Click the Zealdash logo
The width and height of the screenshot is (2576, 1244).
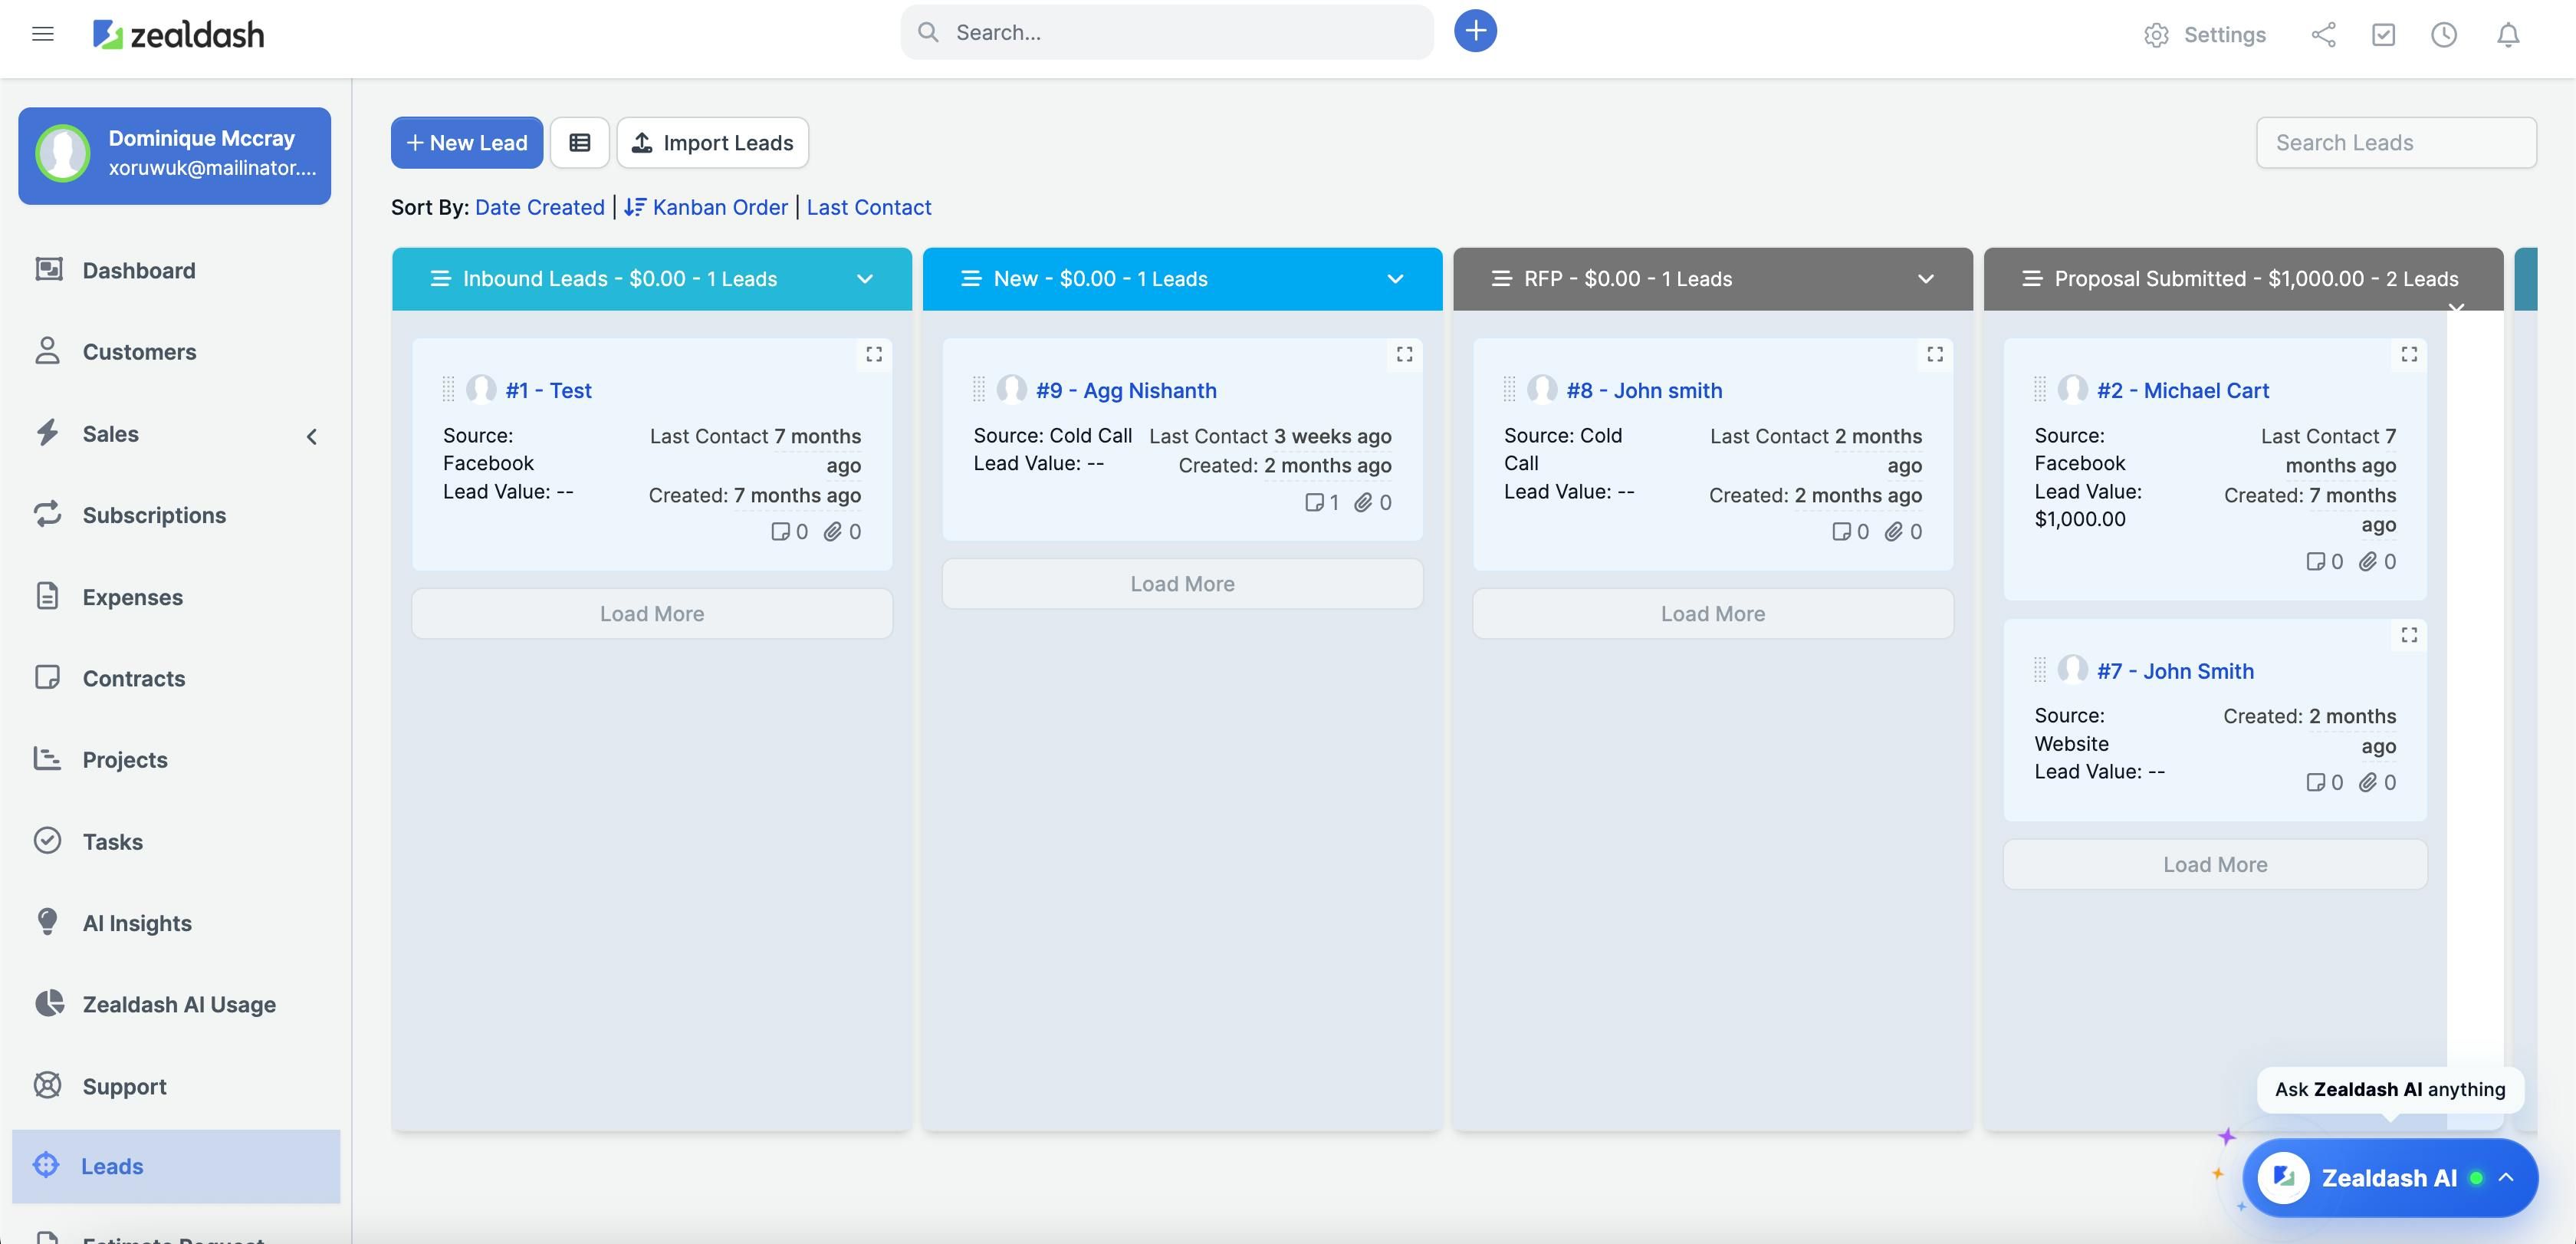pyautogui.click(x=179, y=35)
